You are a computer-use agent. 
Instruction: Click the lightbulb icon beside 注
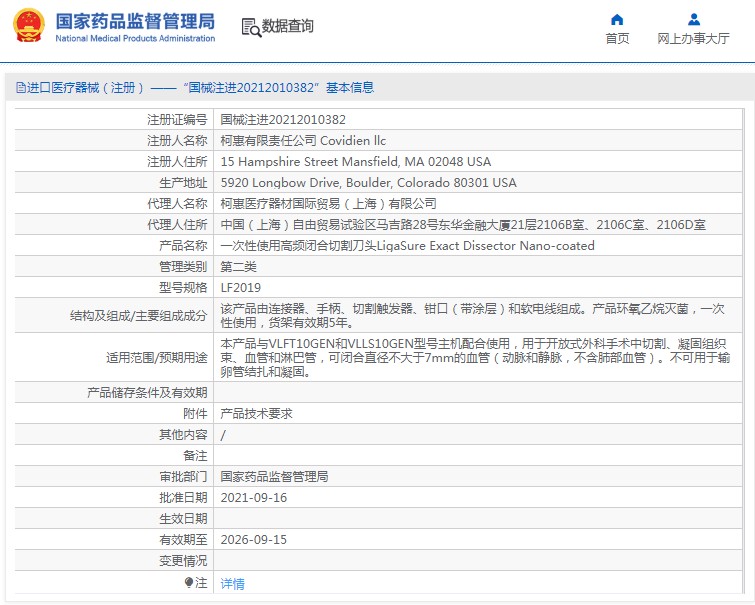(x=189, y=583)
